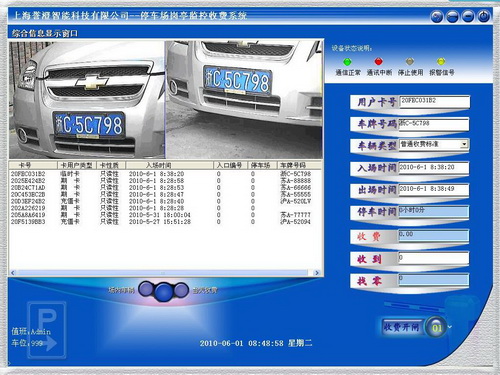Open the 车辆类型 dropdown arrow
Image resolution: width=500 pixels, height=375 pixels.
[464, 144]
